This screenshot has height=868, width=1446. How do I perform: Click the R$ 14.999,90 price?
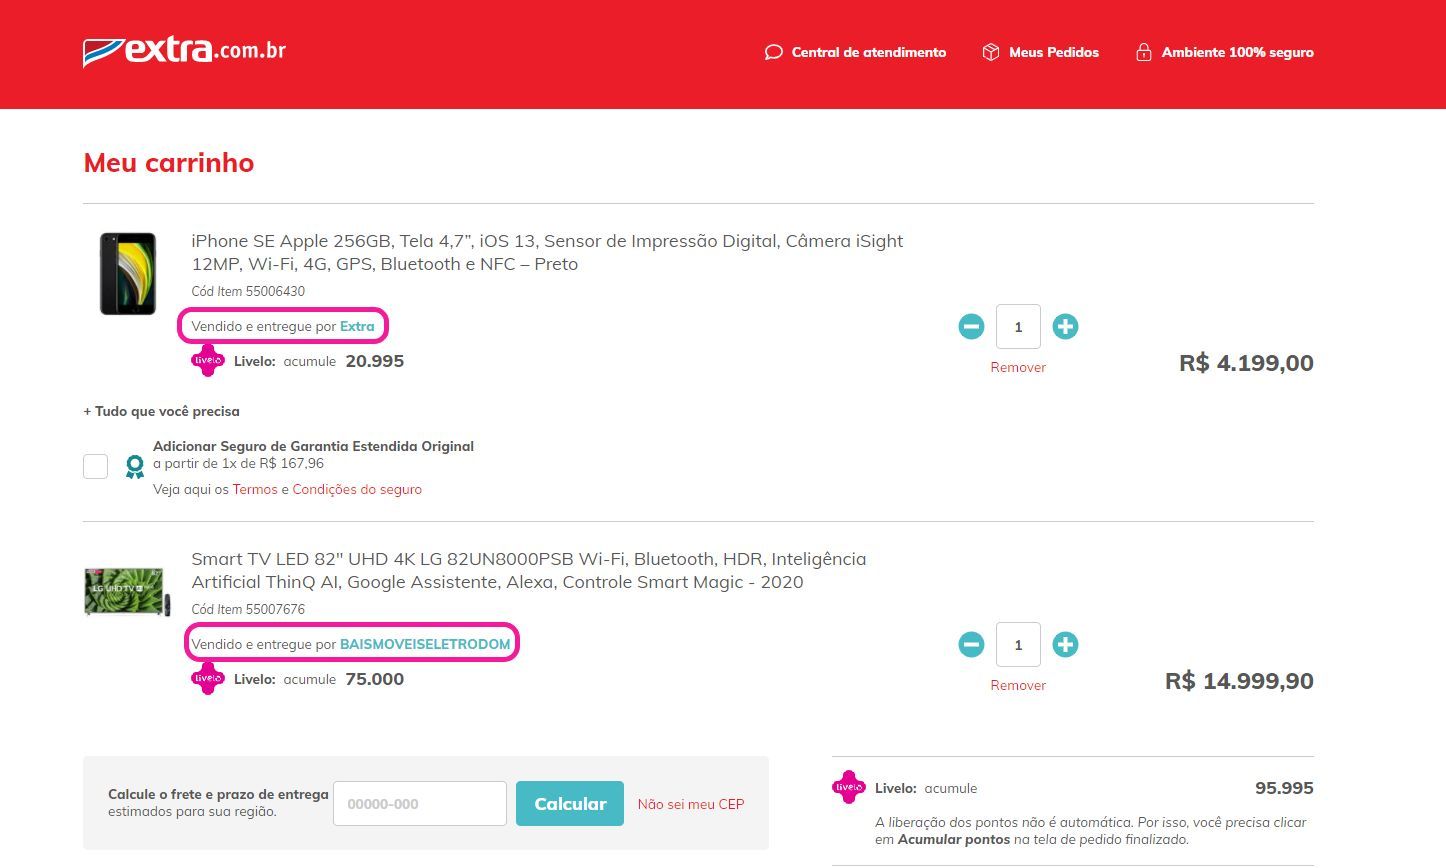(x=1239, y=681)
